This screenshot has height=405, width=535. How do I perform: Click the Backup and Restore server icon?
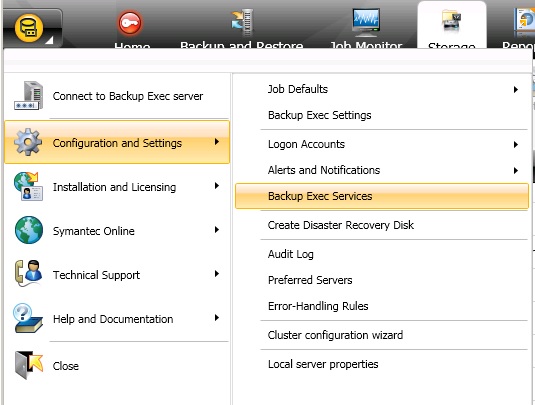[x=243, y=23]
